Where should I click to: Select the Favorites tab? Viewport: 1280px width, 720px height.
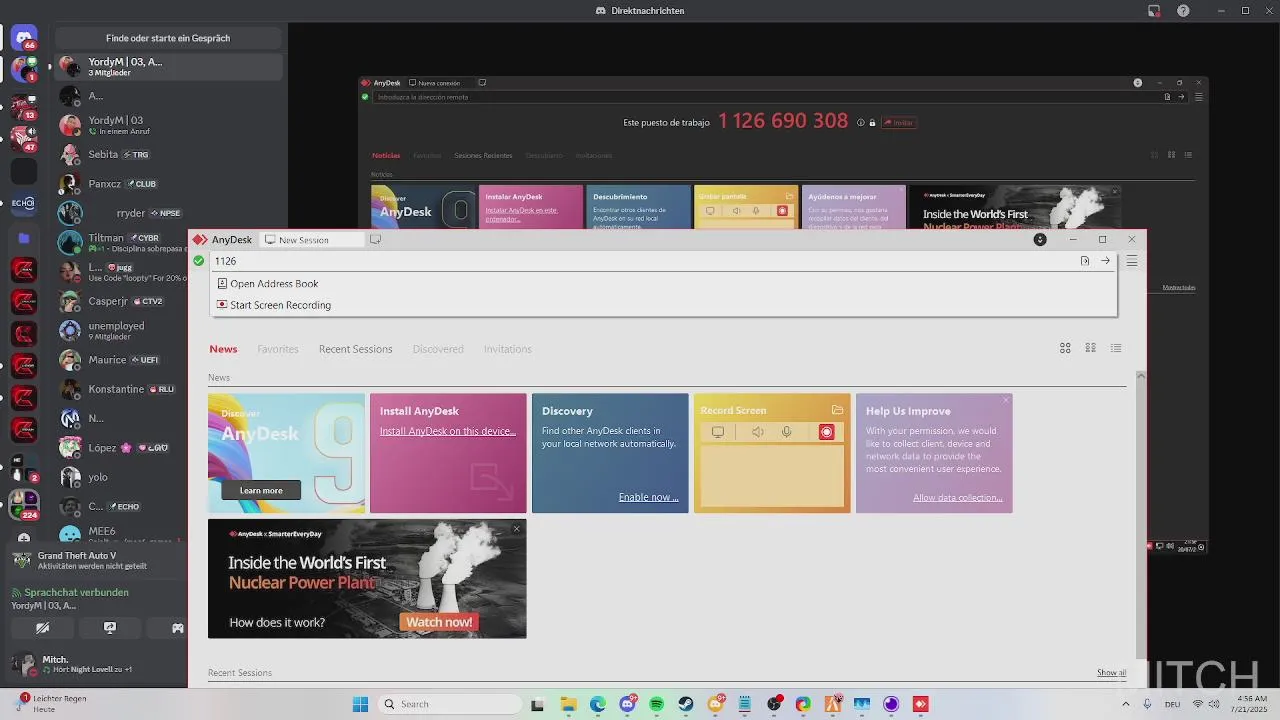278,349
